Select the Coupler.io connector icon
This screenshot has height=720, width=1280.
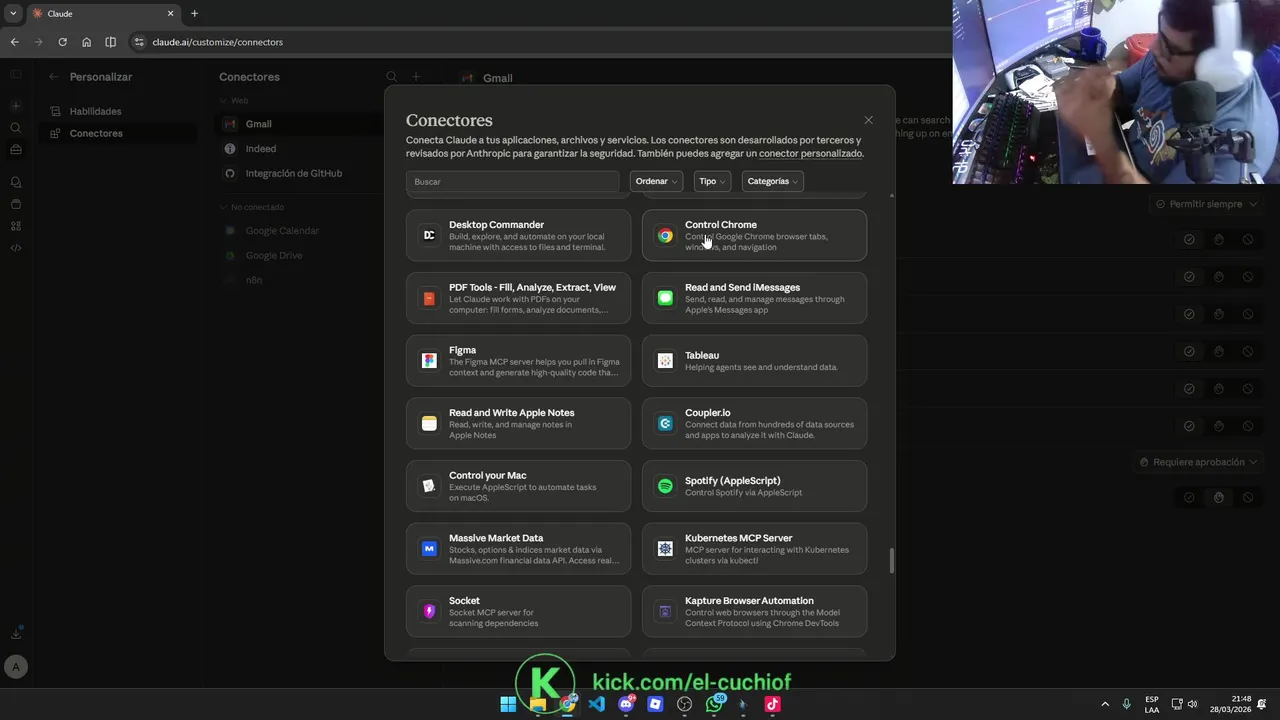665,423
